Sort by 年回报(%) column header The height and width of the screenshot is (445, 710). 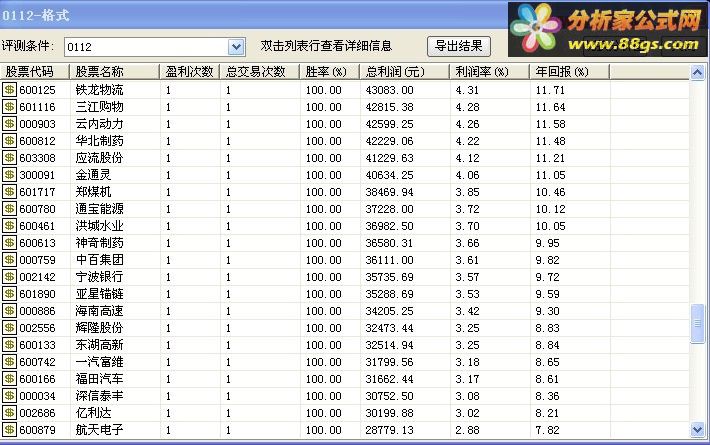pos(570,72)
